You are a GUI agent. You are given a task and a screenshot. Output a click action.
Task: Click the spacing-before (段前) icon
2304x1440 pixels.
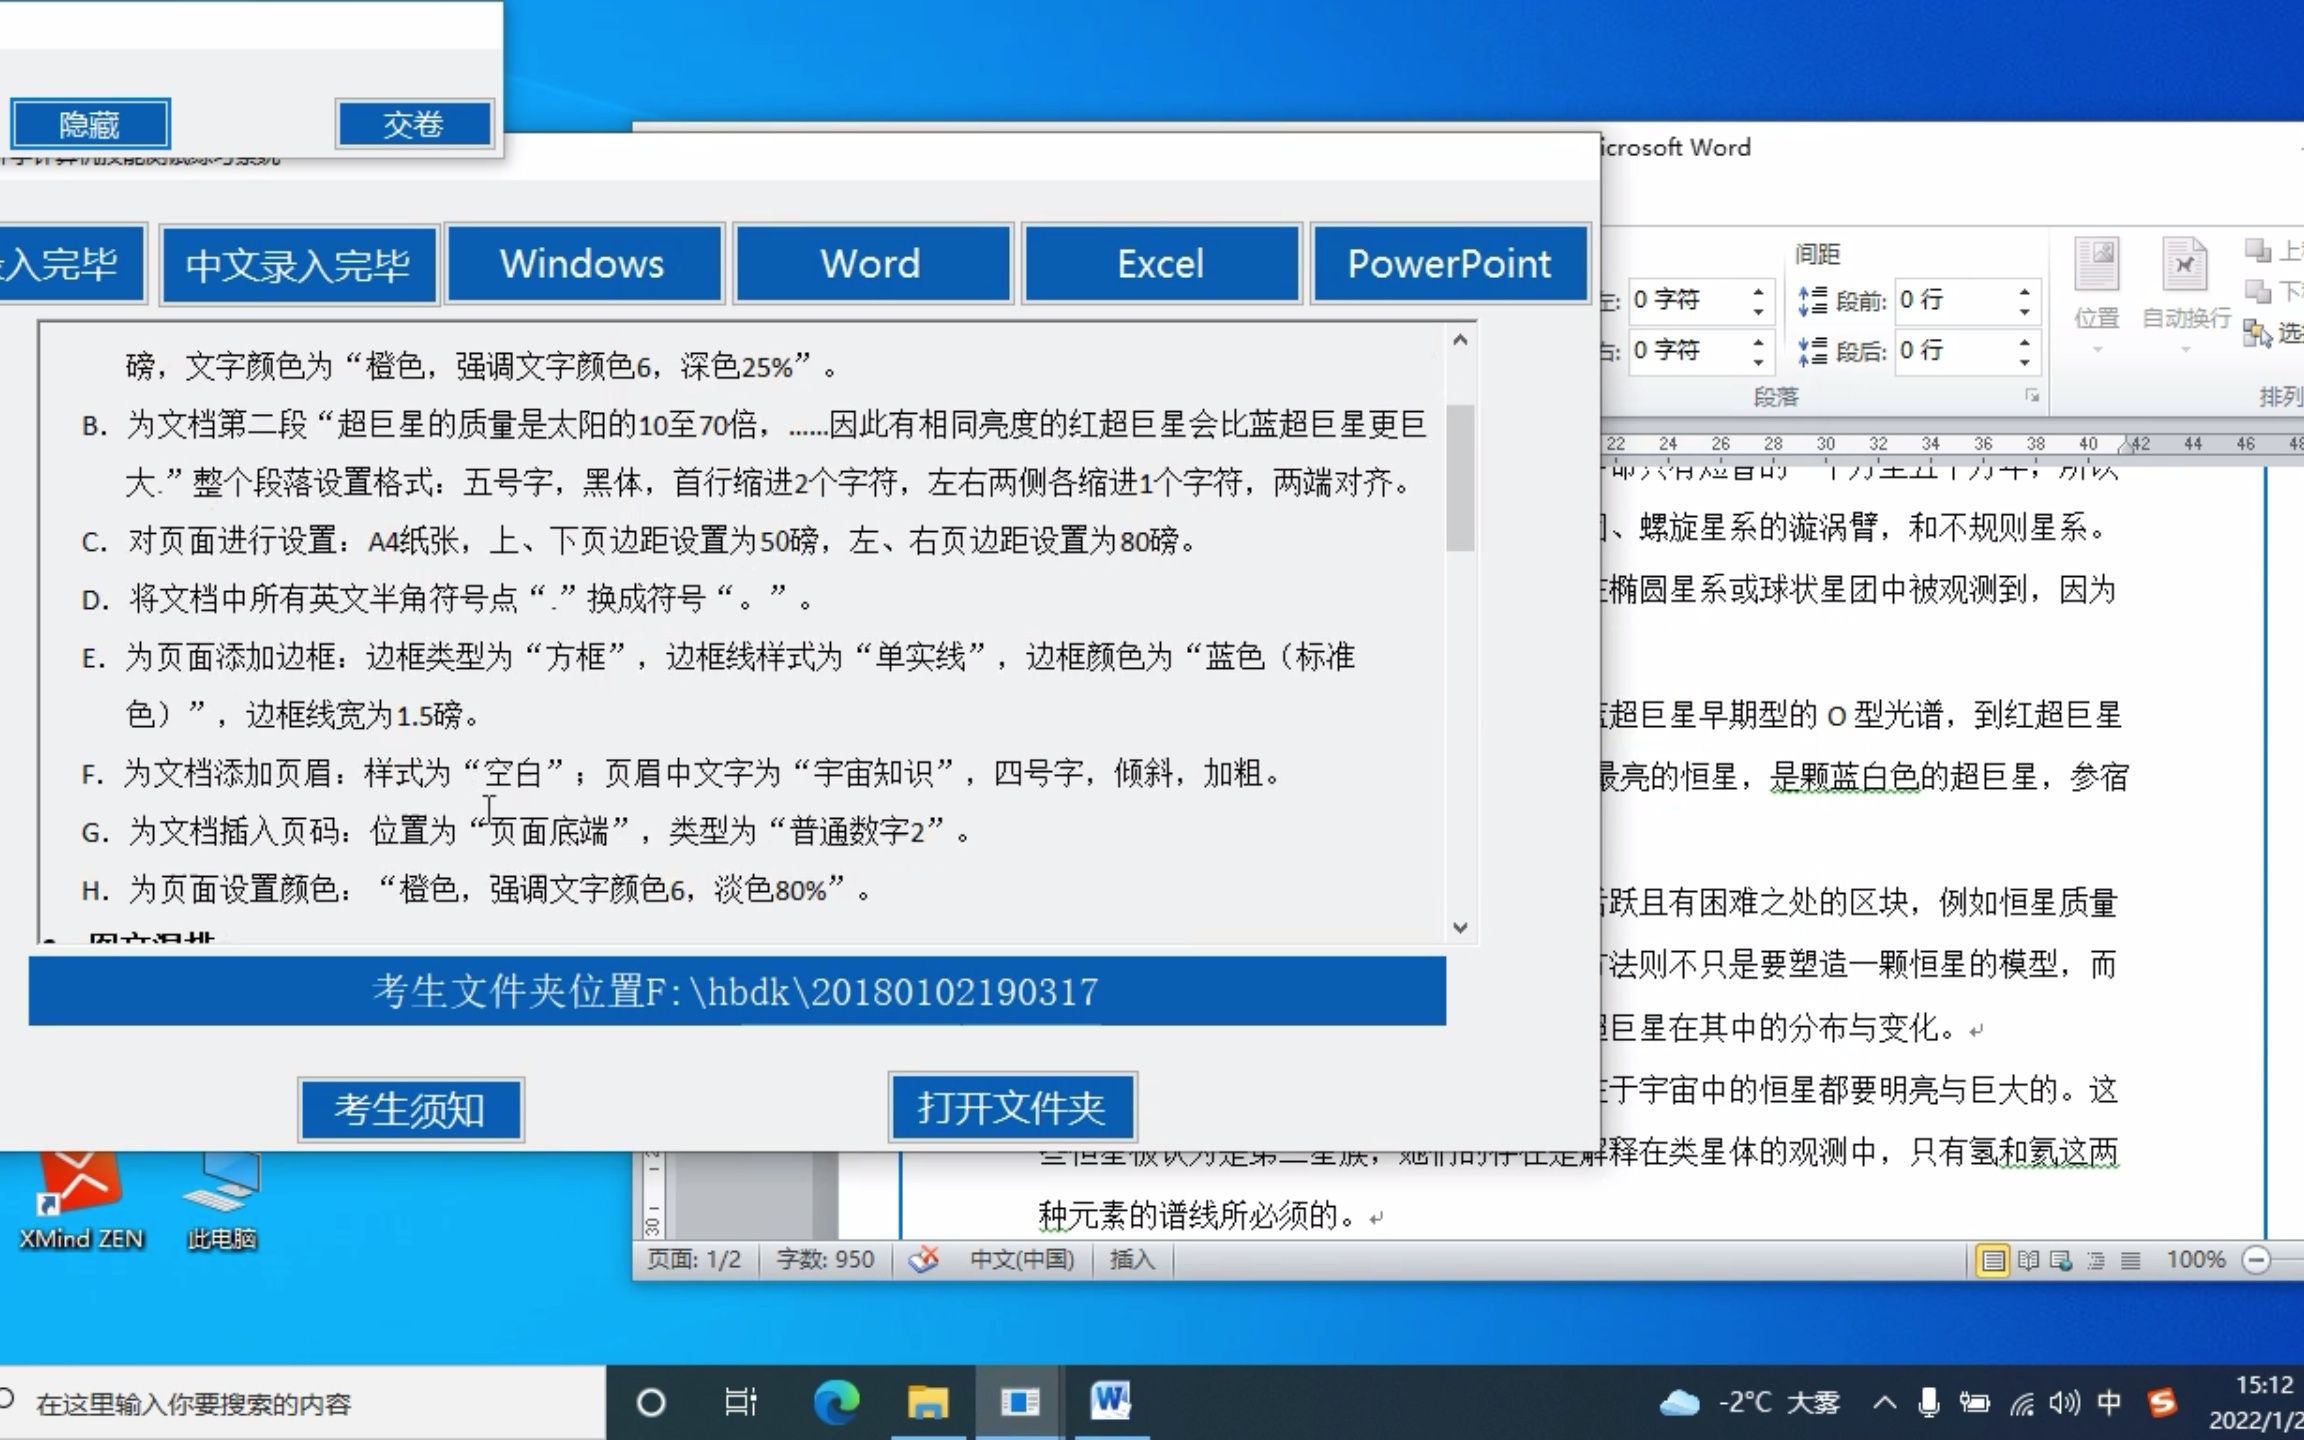1813,300
